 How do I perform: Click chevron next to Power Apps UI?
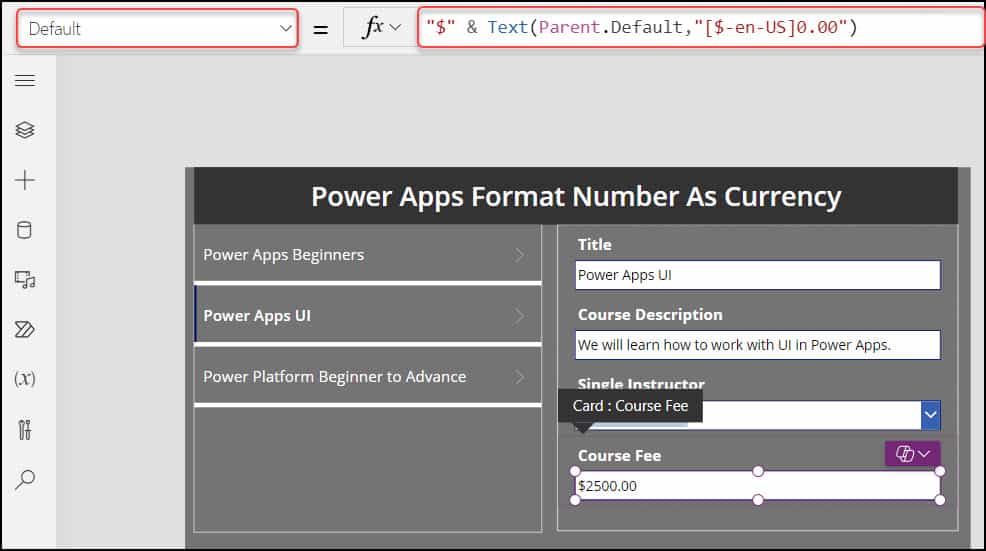coord(519,316)
